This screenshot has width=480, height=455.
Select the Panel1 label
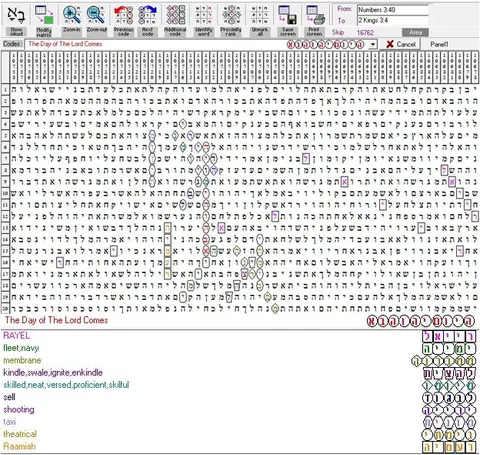439,44
